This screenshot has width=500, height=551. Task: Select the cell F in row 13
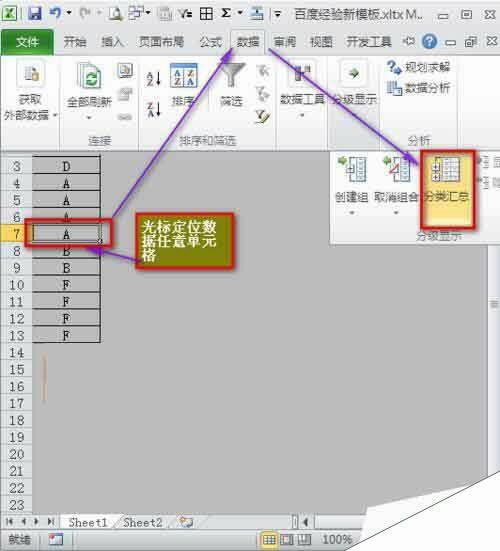click(66, 335)
